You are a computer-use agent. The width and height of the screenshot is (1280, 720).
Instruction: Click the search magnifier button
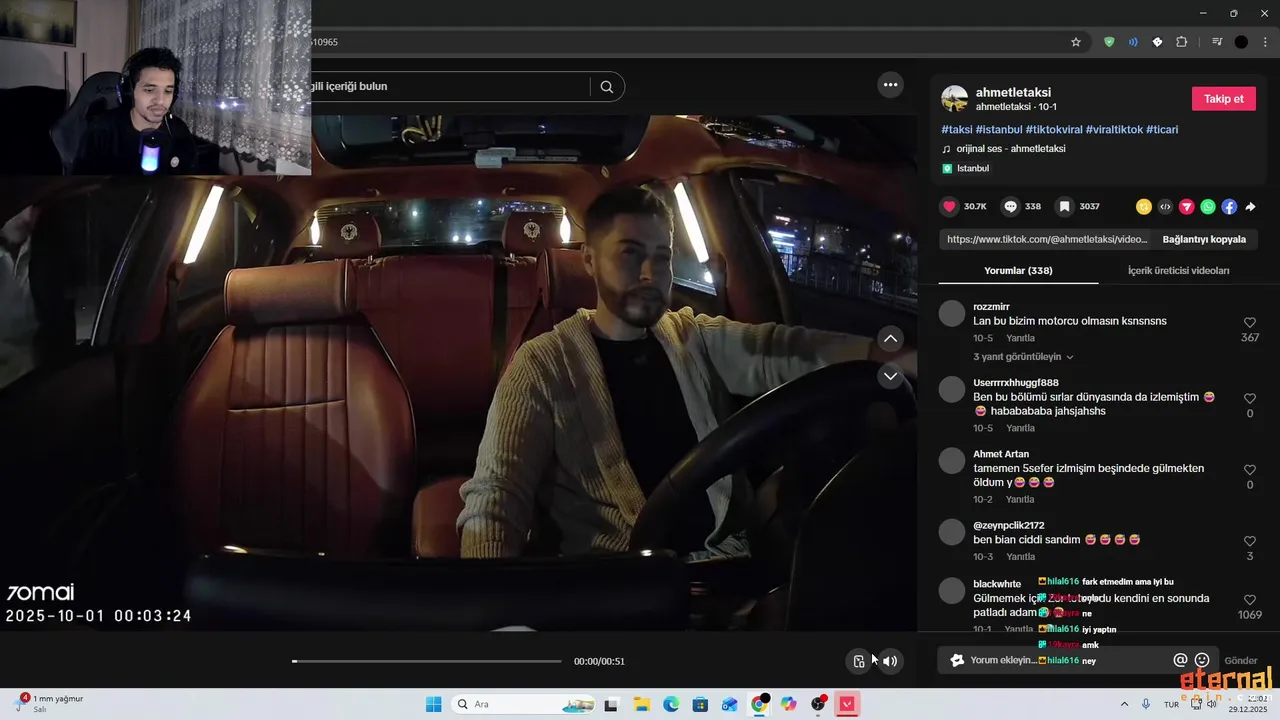tap(606, 87)
